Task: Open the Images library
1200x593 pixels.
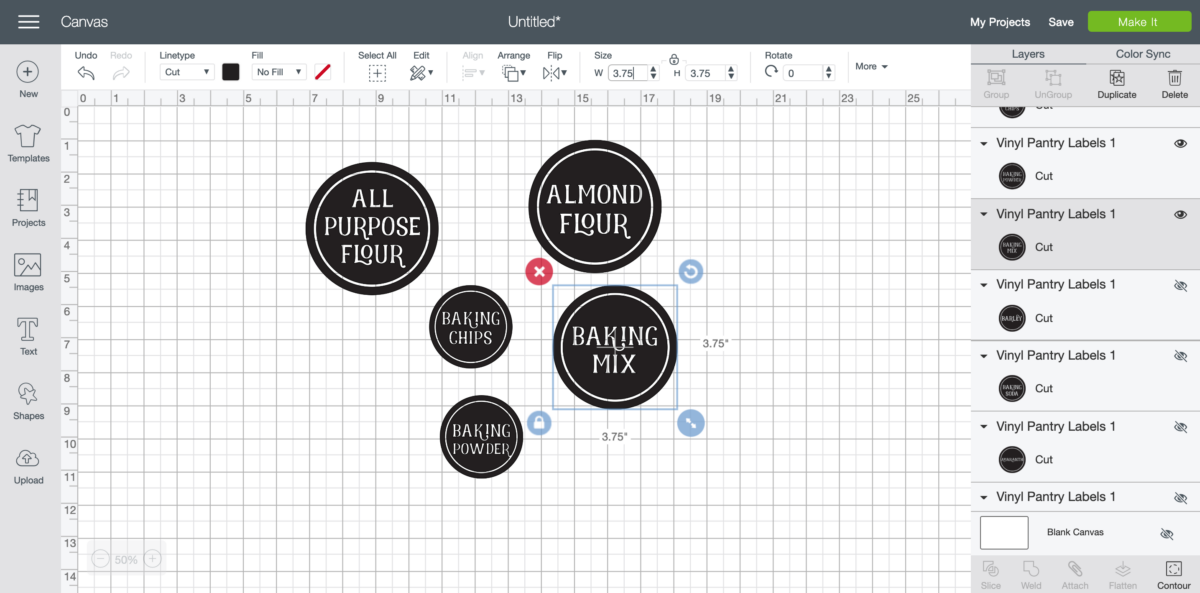Action: click(x=28, y=270)
